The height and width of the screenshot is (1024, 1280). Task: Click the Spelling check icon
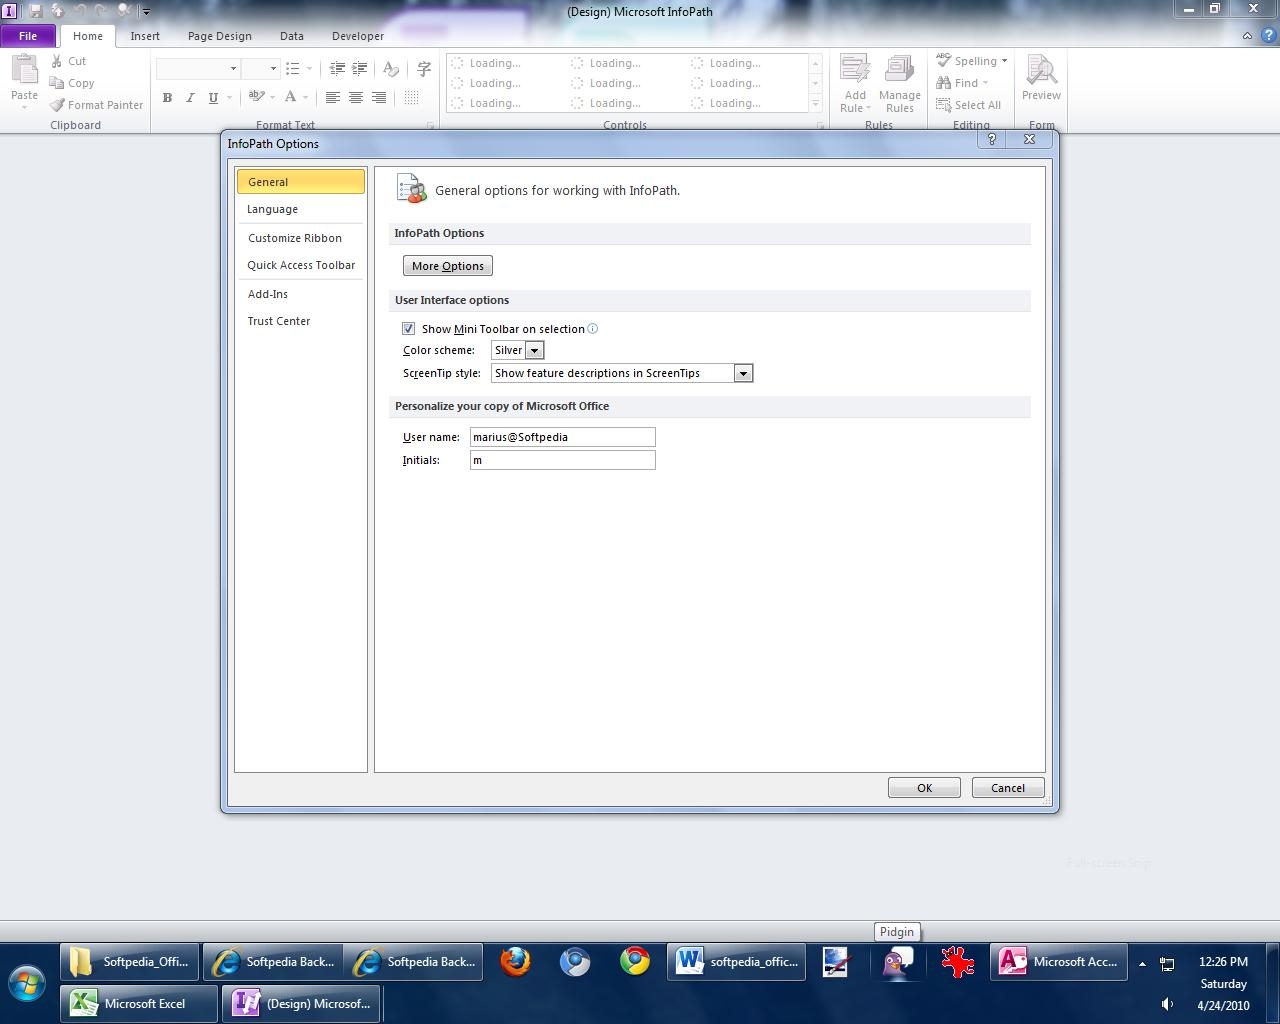(x=943, y=61)
